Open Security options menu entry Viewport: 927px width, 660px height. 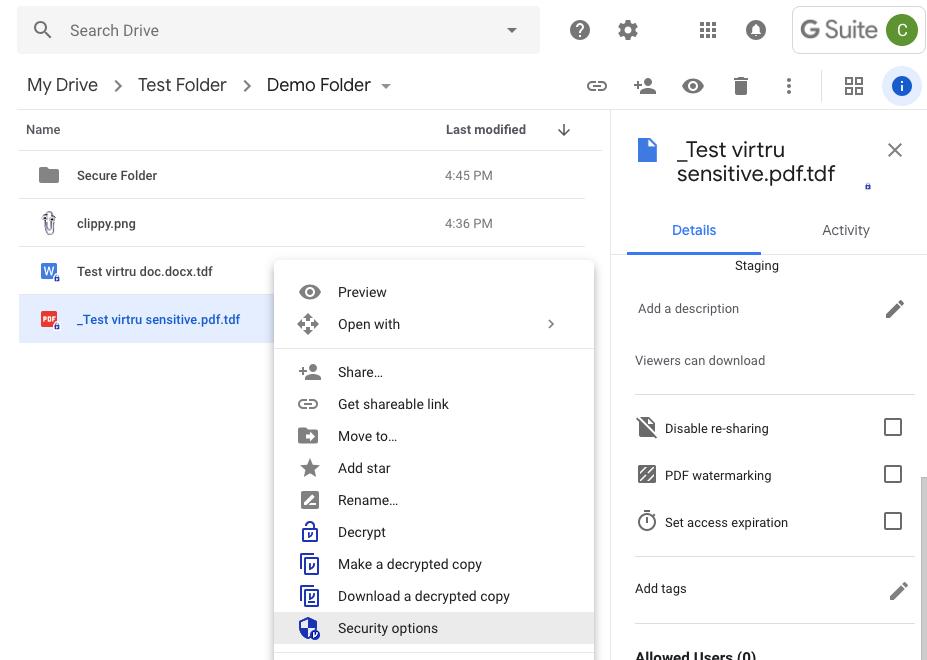434,627
